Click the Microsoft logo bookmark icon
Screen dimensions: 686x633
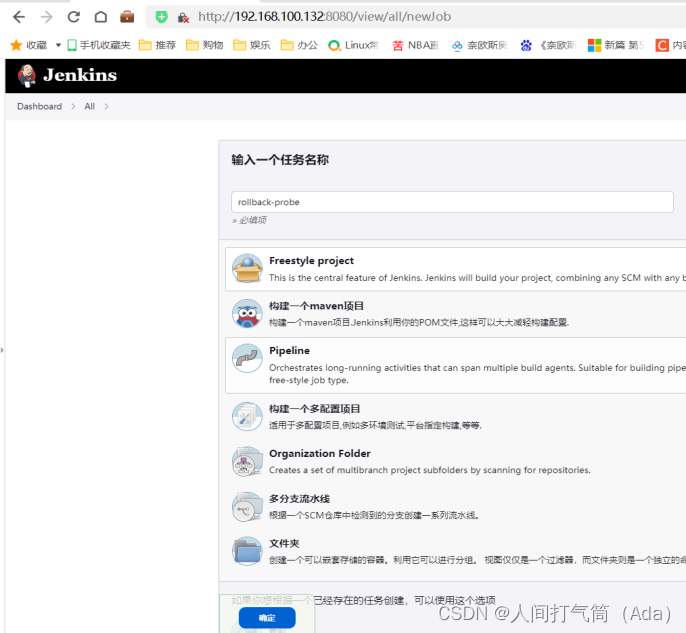[594, 45]
